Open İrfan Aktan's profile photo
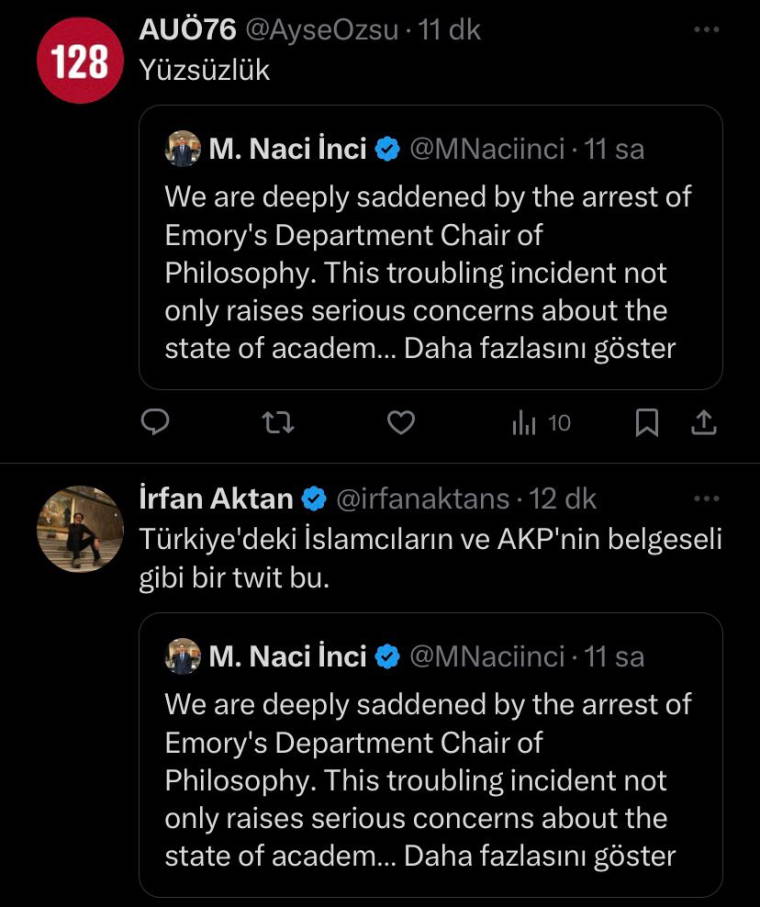This screenshot has width=760, height=907. coord(80,529)
